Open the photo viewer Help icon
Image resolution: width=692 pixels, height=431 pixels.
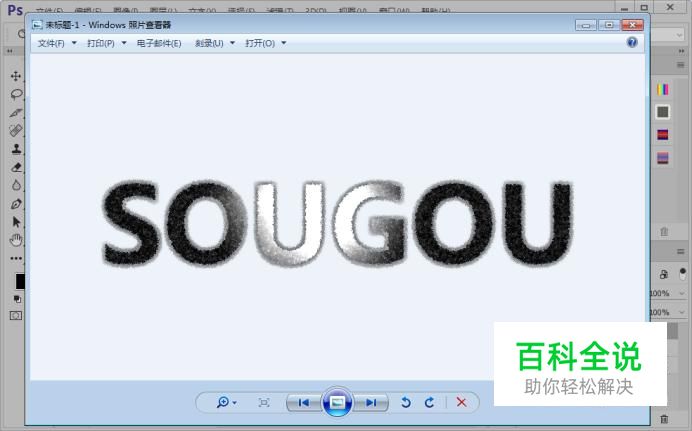point(632,42)
